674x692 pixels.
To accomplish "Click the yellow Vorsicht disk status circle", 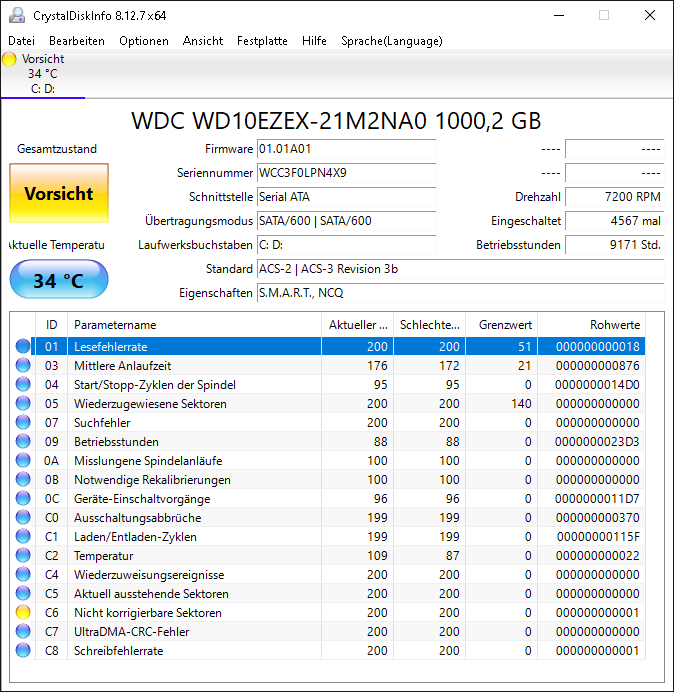I will coord(9,59).
